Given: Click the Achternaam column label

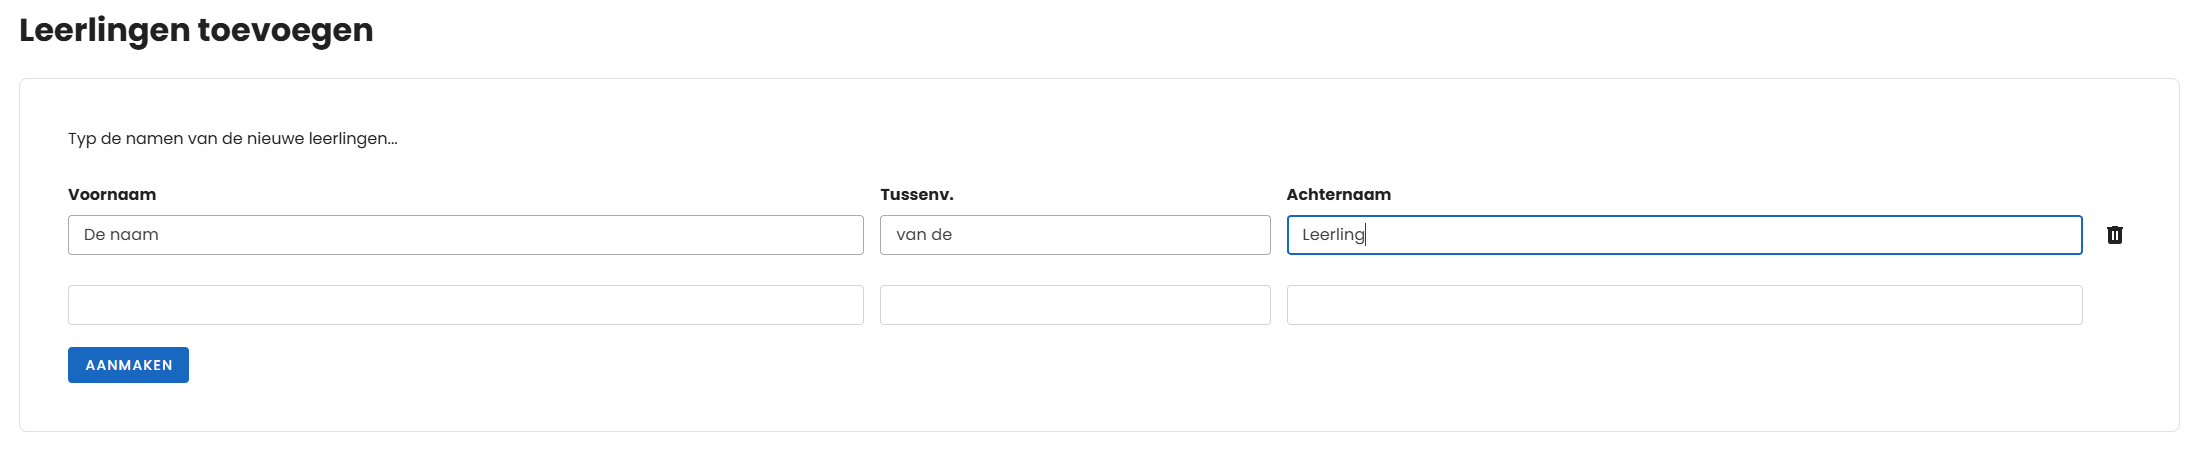Looking at the screenshot, I should 1338,194.
